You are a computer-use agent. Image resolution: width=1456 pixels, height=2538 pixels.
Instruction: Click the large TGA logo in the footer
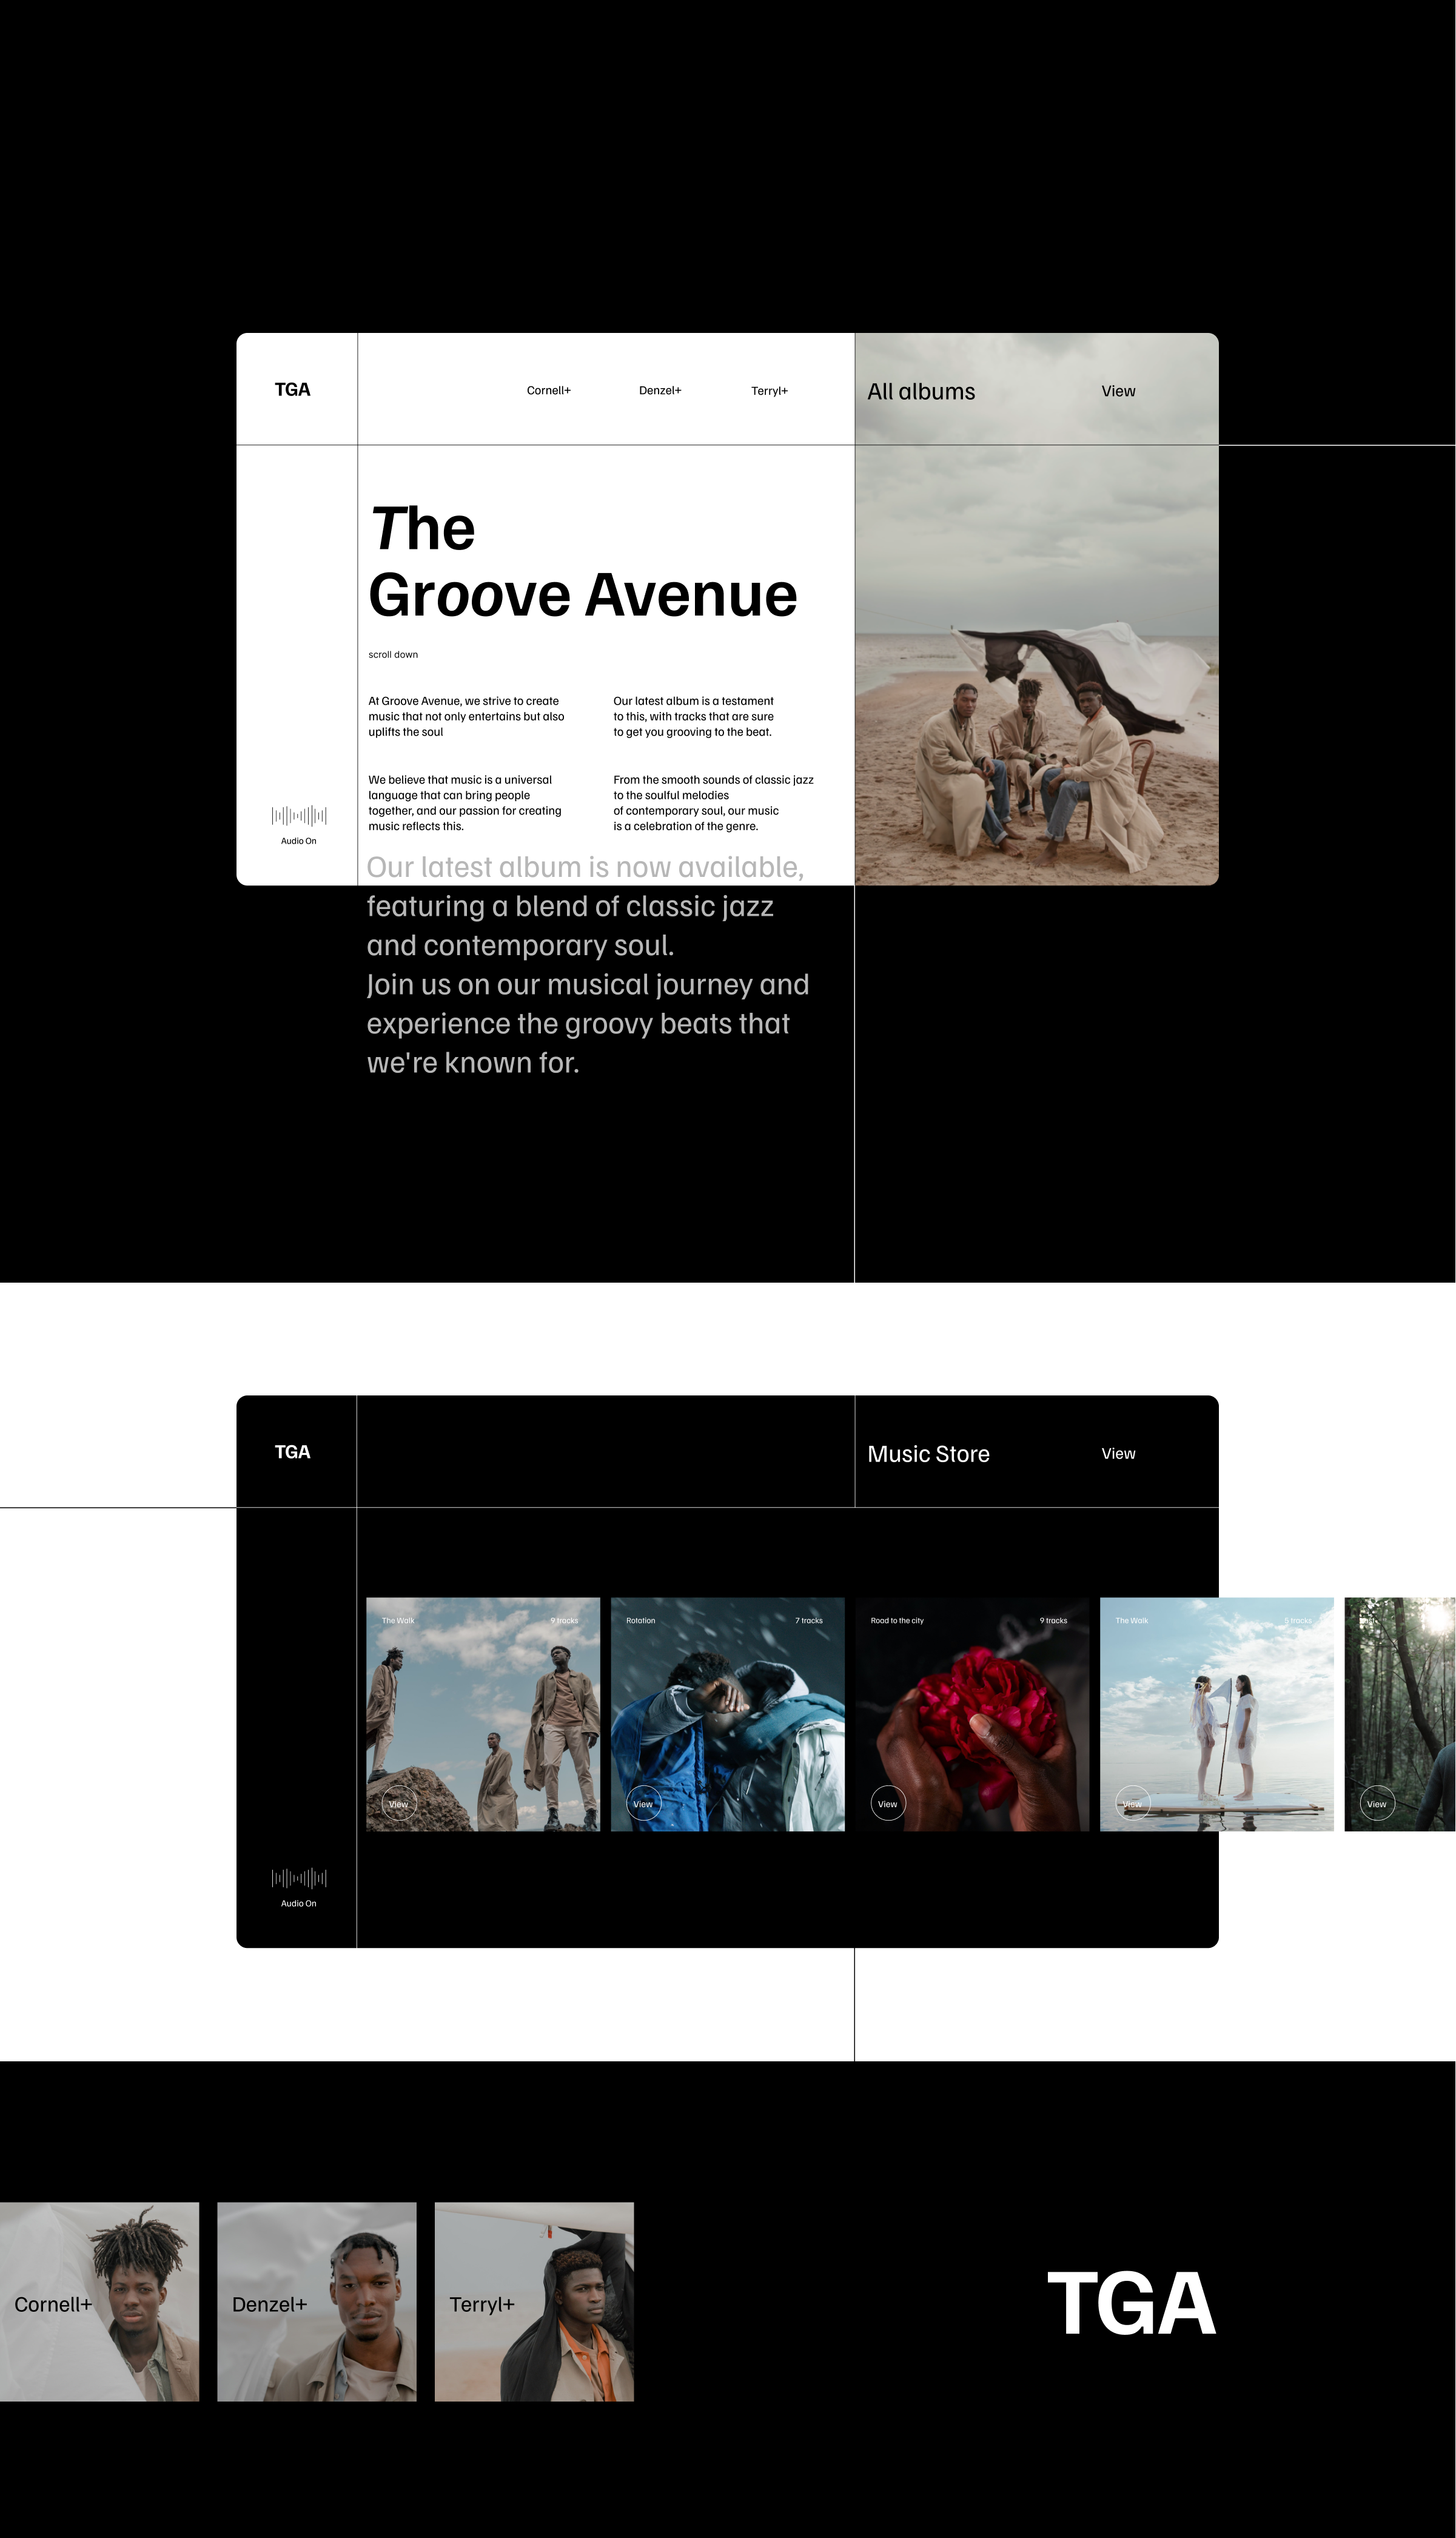1131,2304
